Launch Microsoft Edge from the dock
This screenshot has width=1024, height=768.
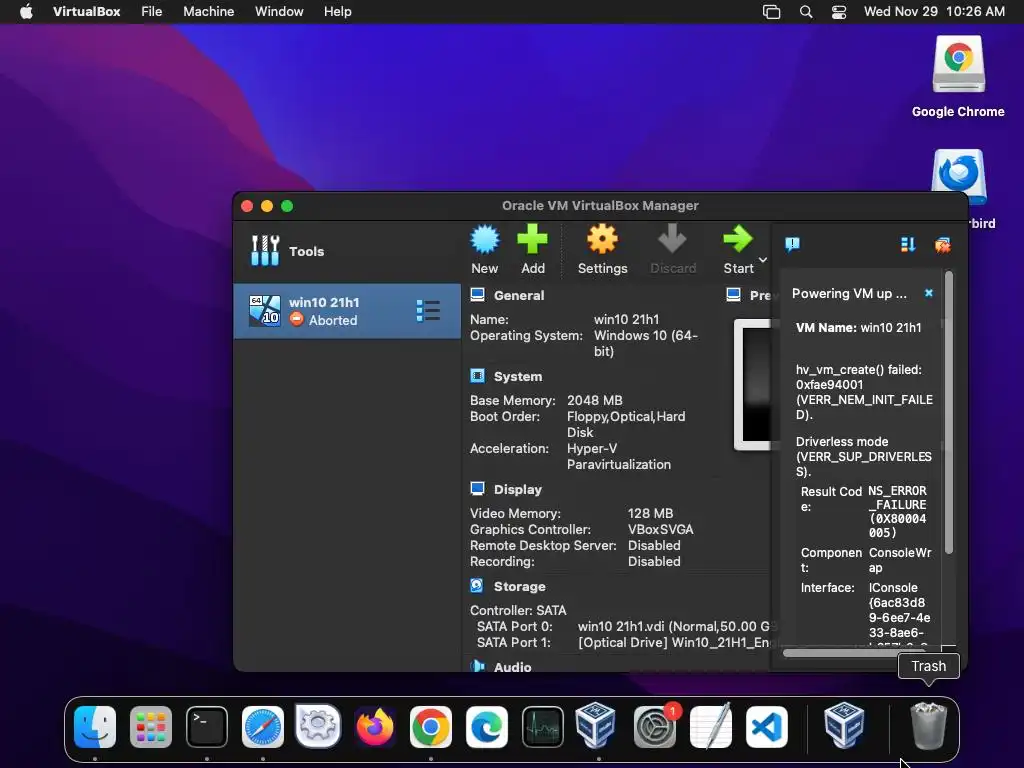(487, 726)
